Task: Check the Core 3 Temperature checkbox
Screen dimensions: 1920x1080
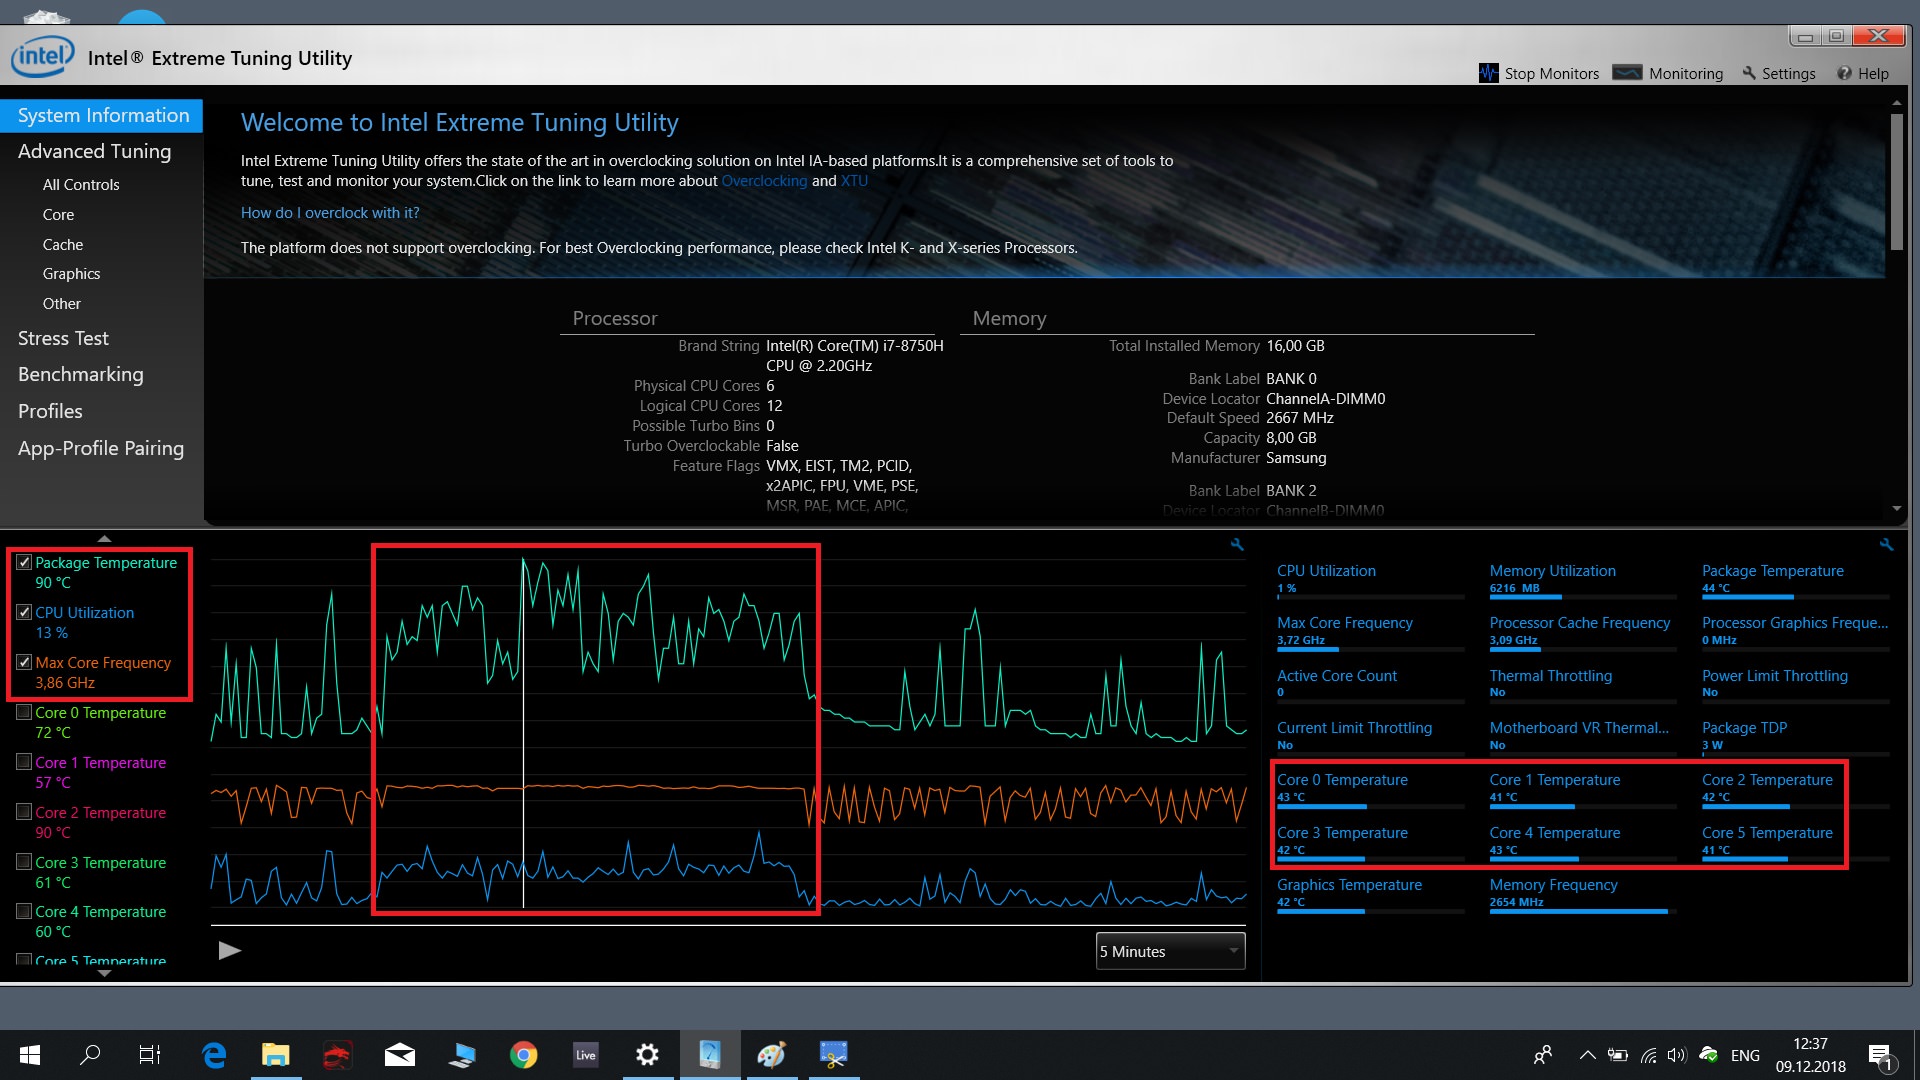Action: (x=24, y=861)
